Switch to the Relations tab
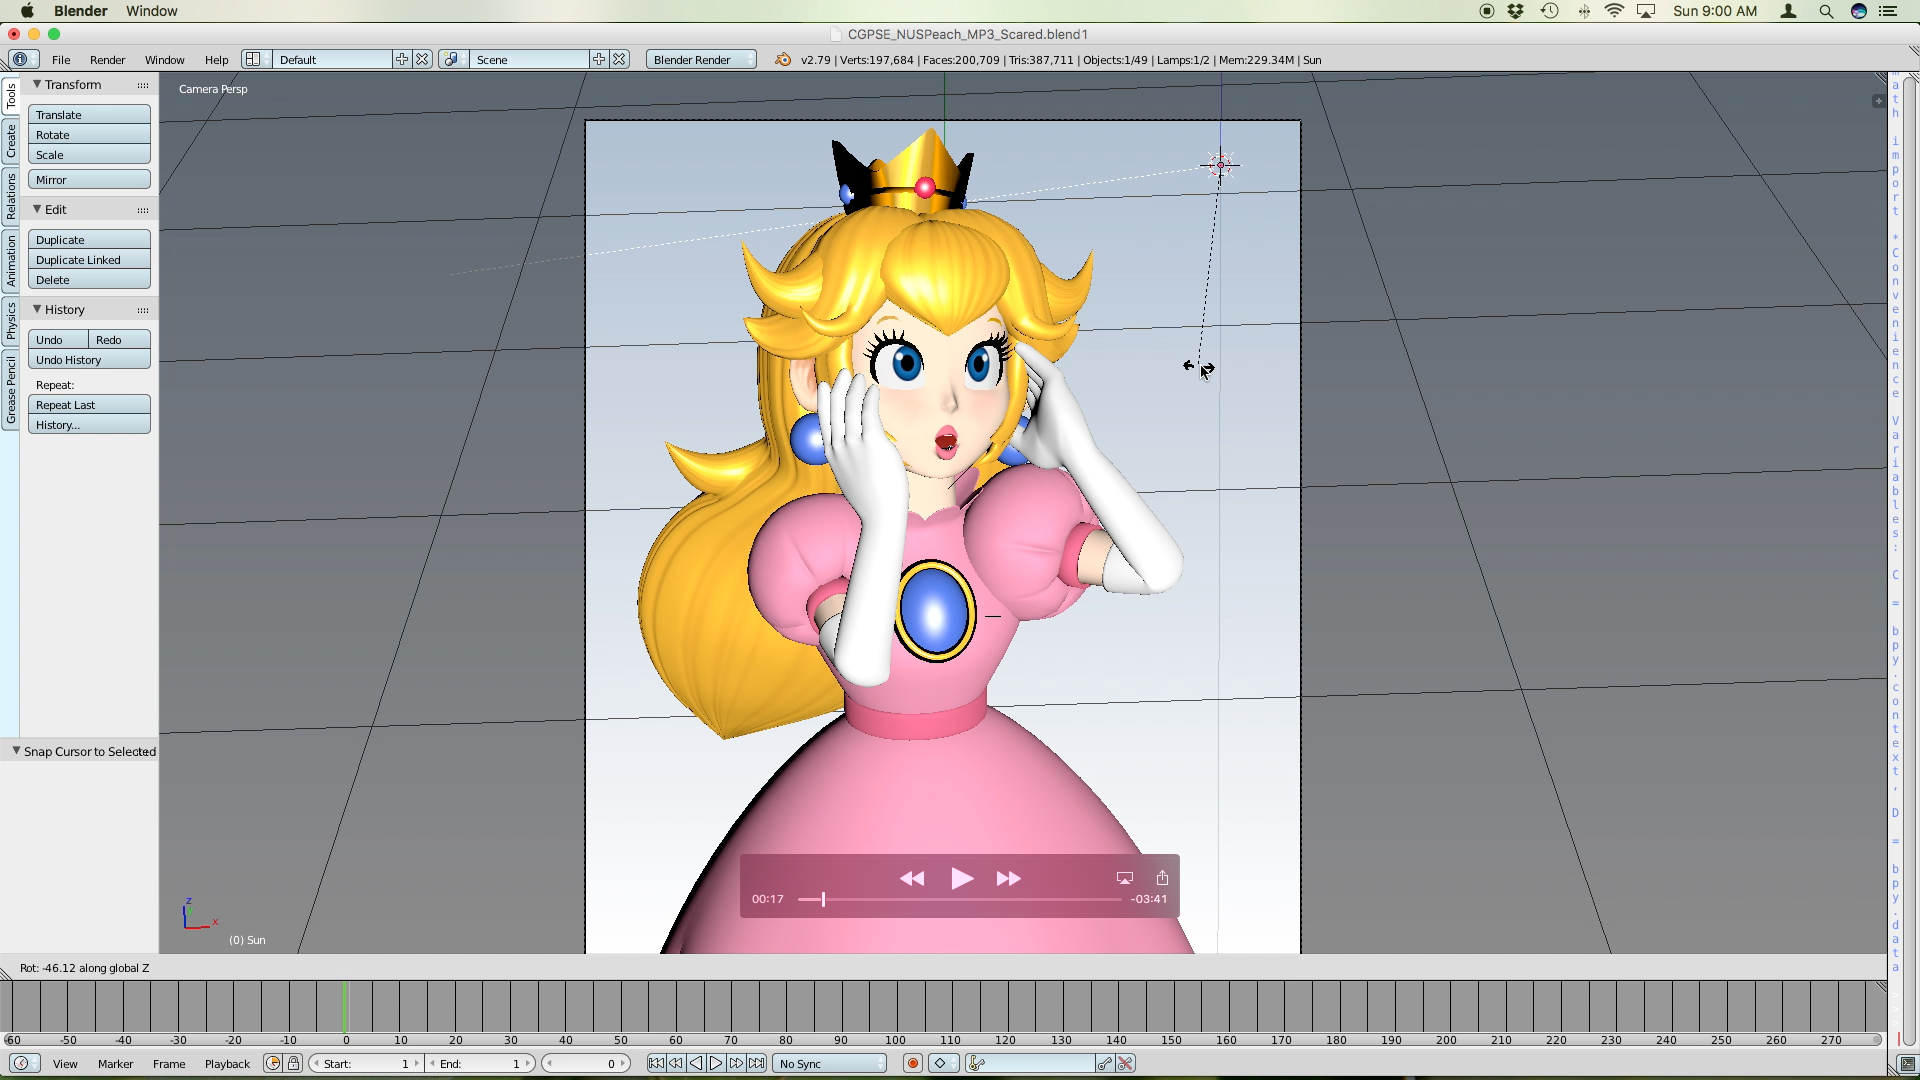Viewport: 1920px width, 1080px height. coord(10,196)
